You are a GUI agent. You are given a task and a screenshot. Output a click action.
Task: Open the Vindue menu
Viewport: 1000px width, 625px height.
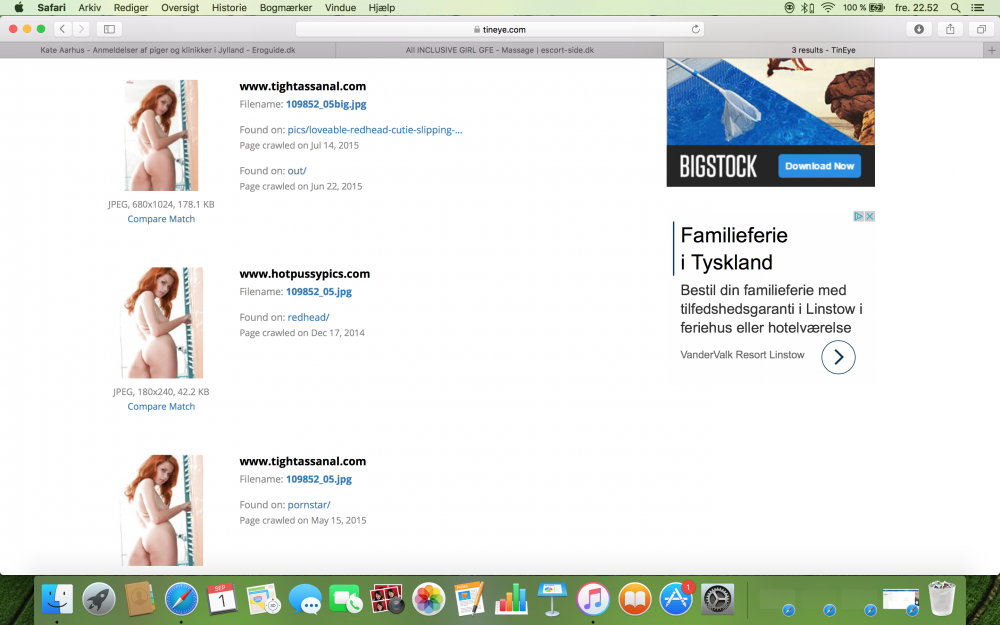[x=340, y=8]
